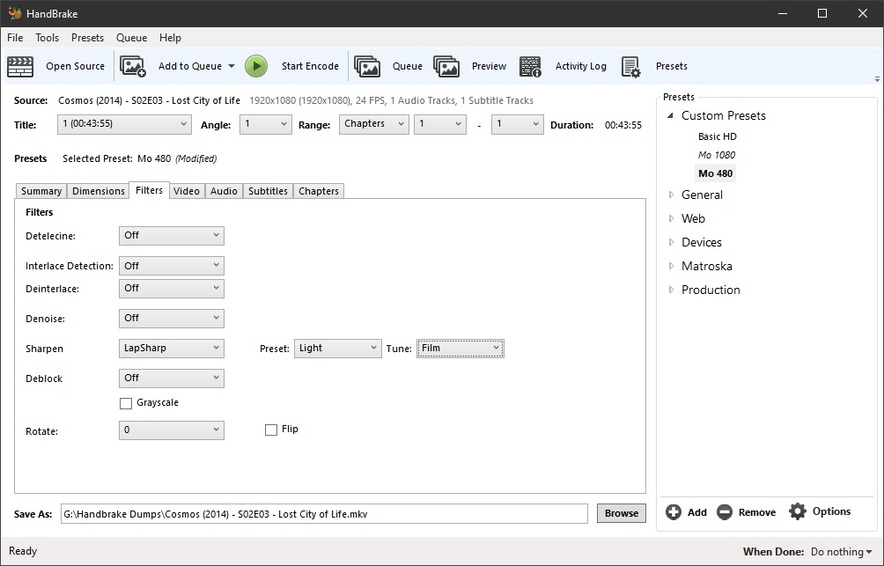
Task: Switch to the Chapters tab
Action: point(319,191)
